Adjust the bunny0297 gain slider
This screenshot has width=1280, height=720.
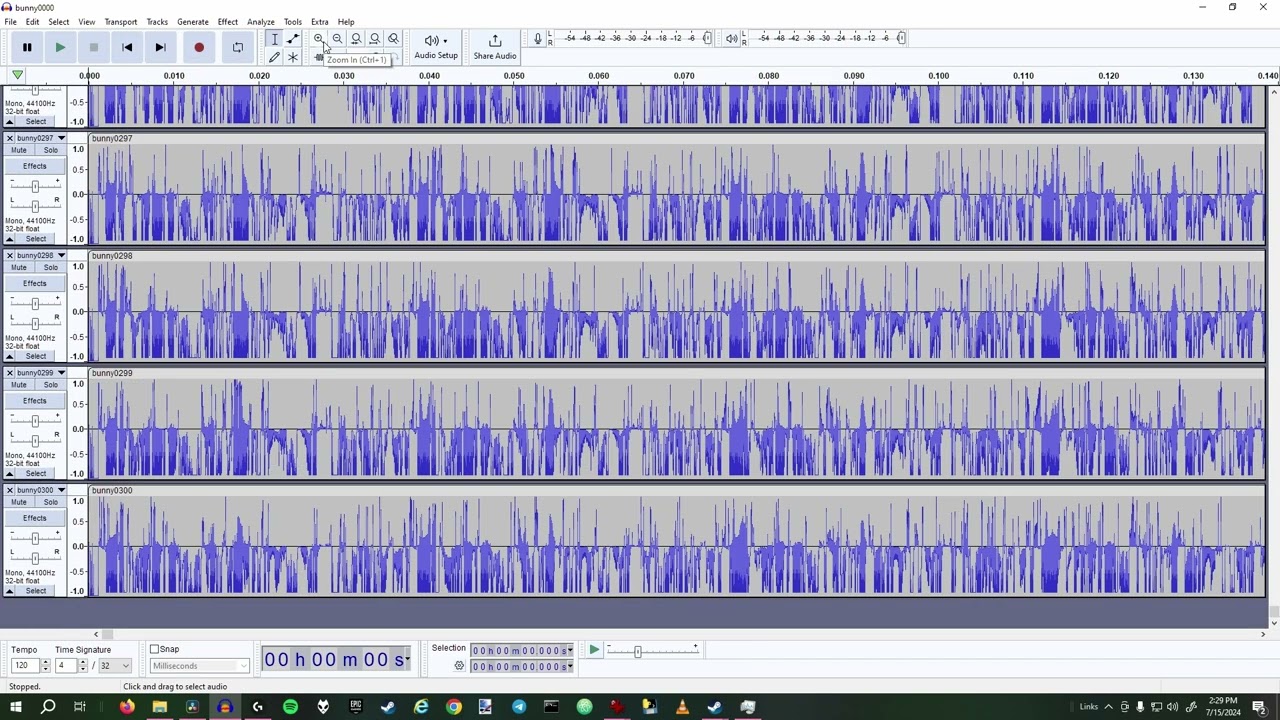click(x=35, y=186)
